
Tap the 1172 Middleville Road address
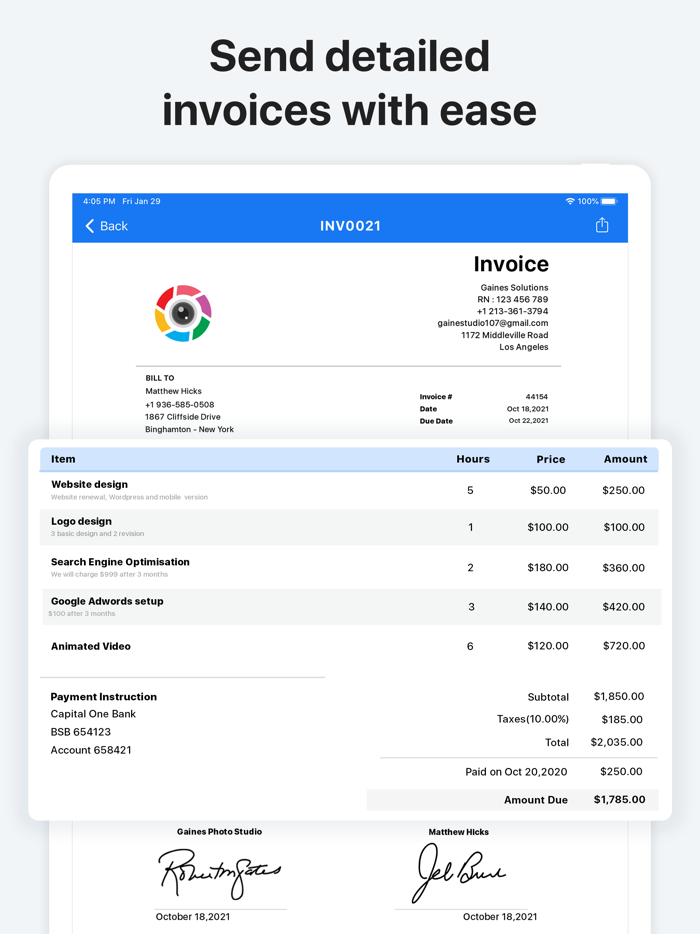[505, 335]
